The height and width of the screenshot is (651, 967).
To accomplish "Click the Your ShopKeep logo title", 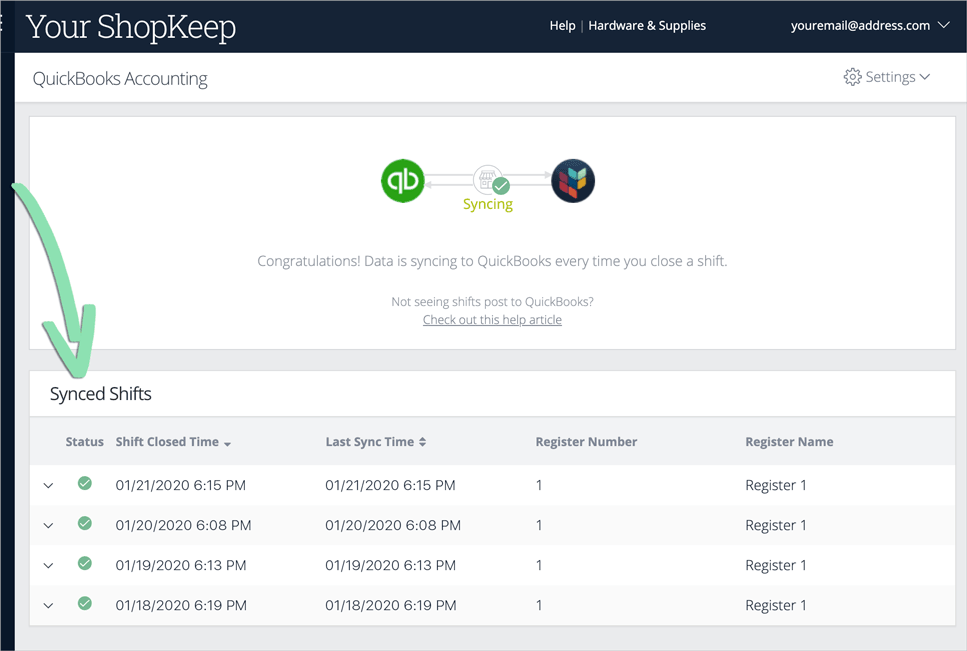I will [x=131, y=27].
